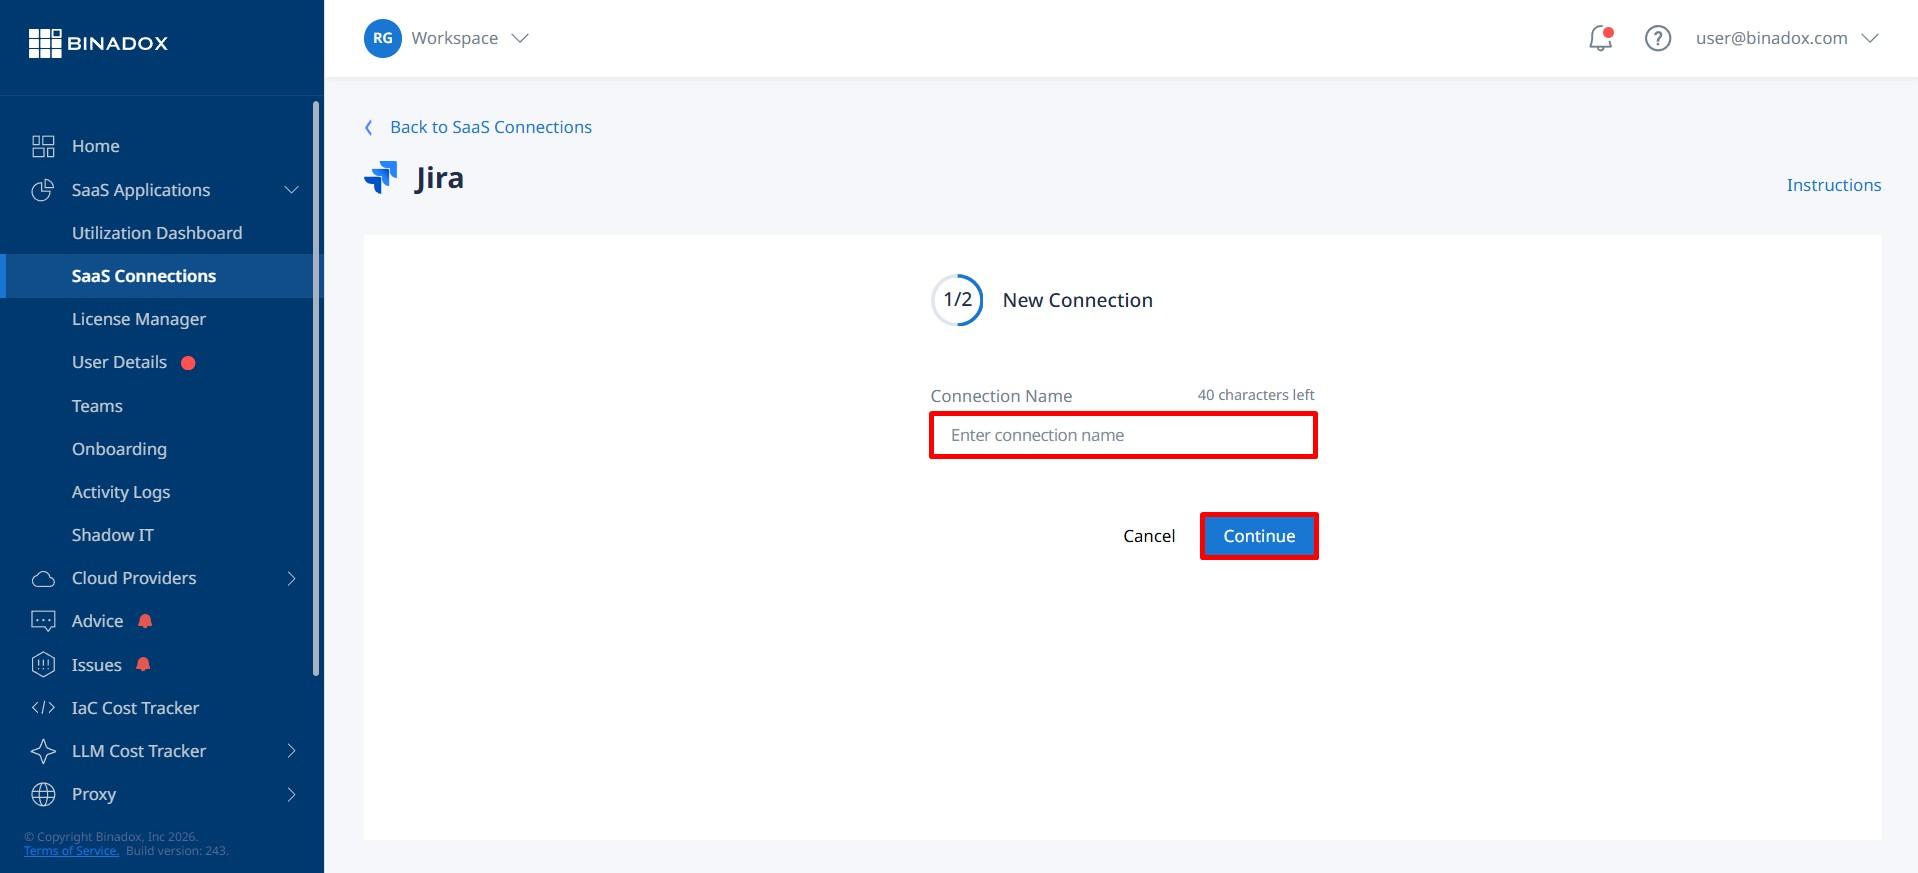Screen dimensions: 1918x873
Task: Open User Details page
Action: tap(119, 362)
